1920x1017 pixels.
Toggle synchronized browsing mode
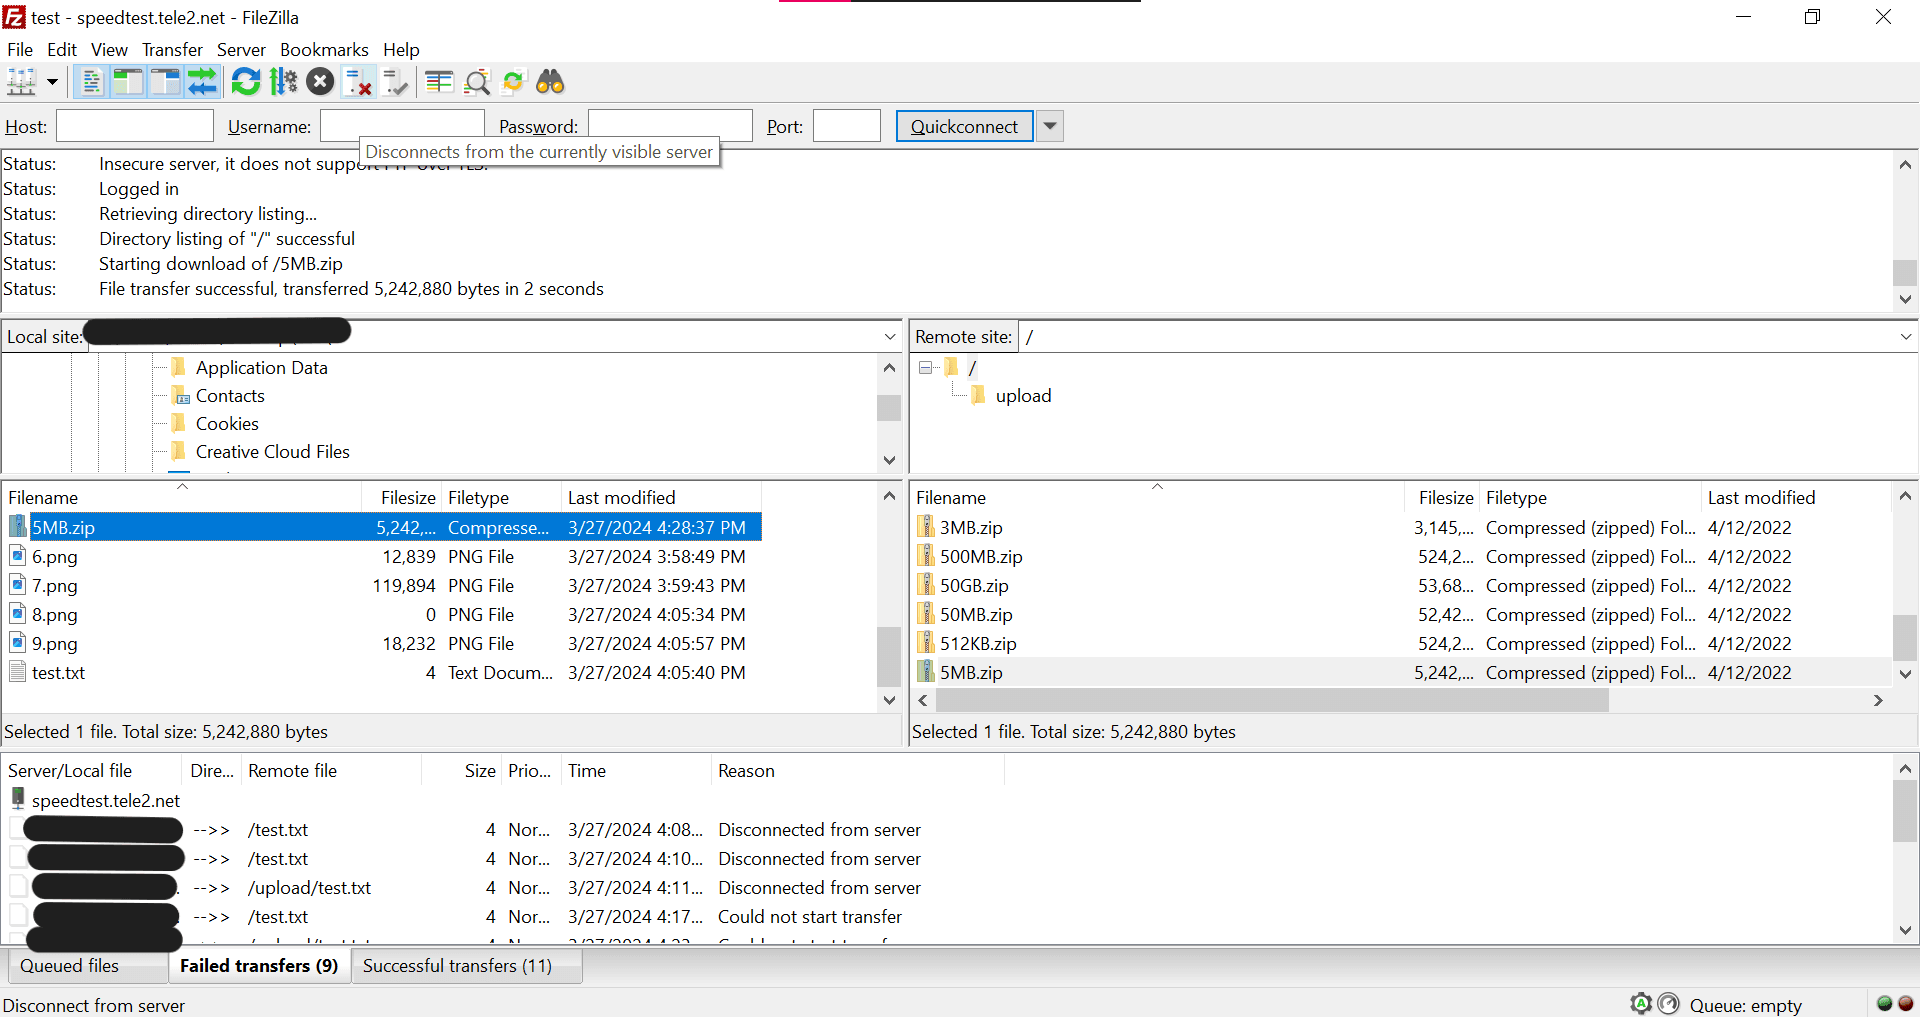513,82
